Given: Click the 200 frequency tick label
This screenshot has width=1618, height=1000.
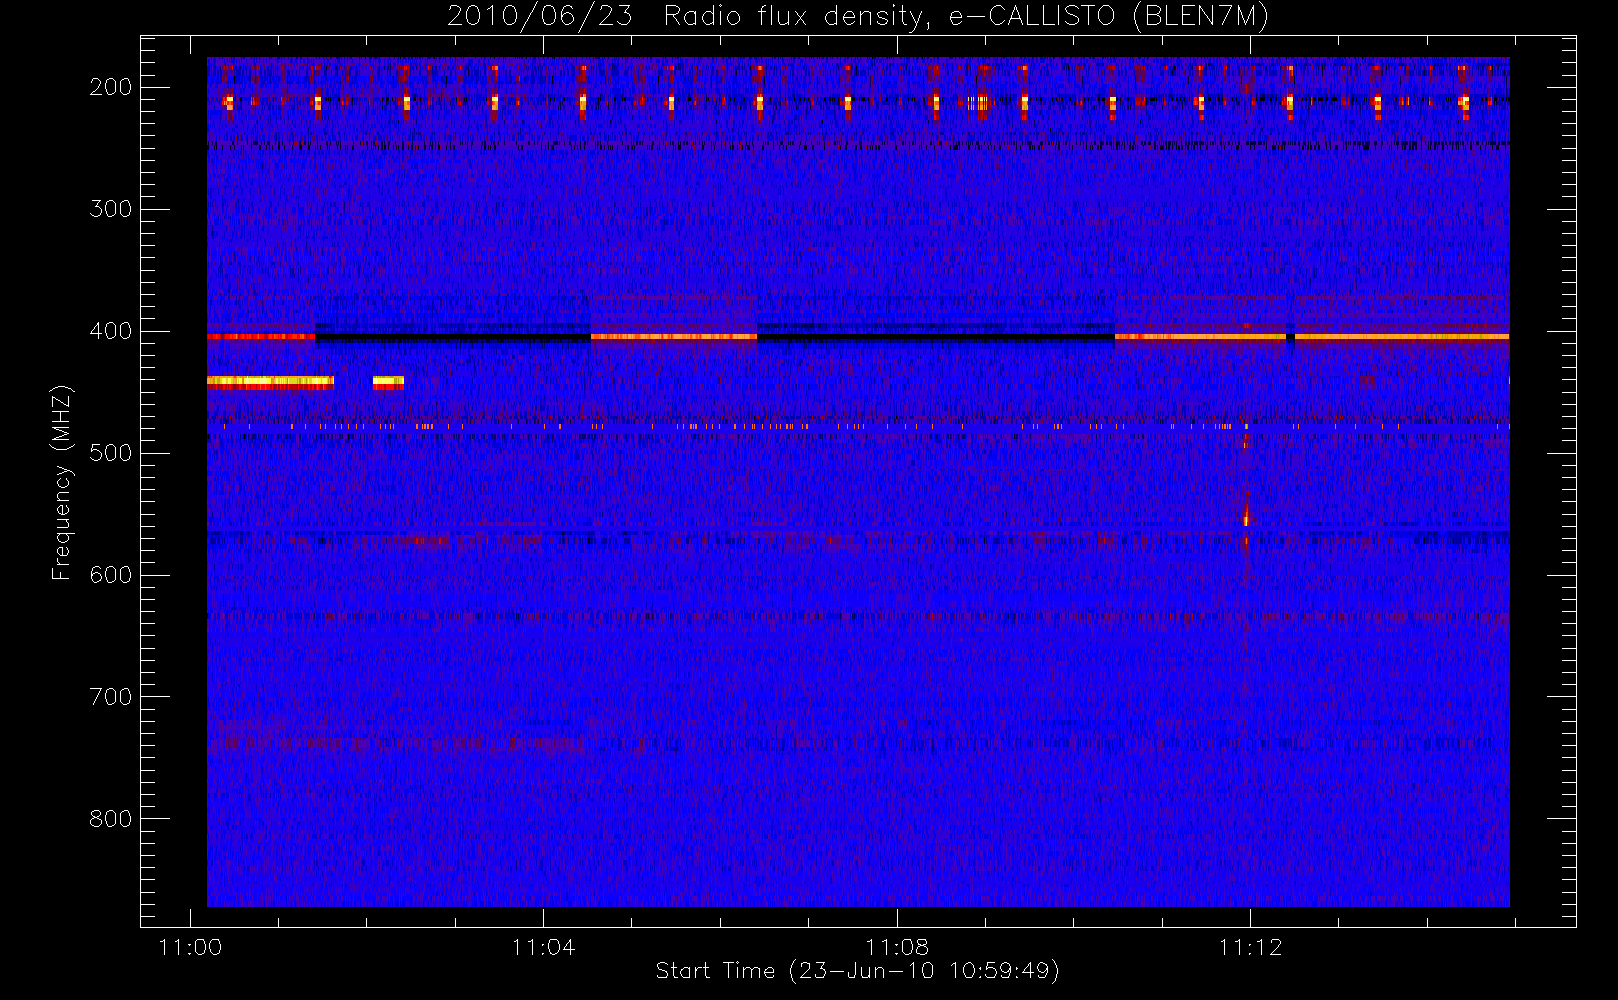Looking at the screenshot, I should [x=111, y=87].
